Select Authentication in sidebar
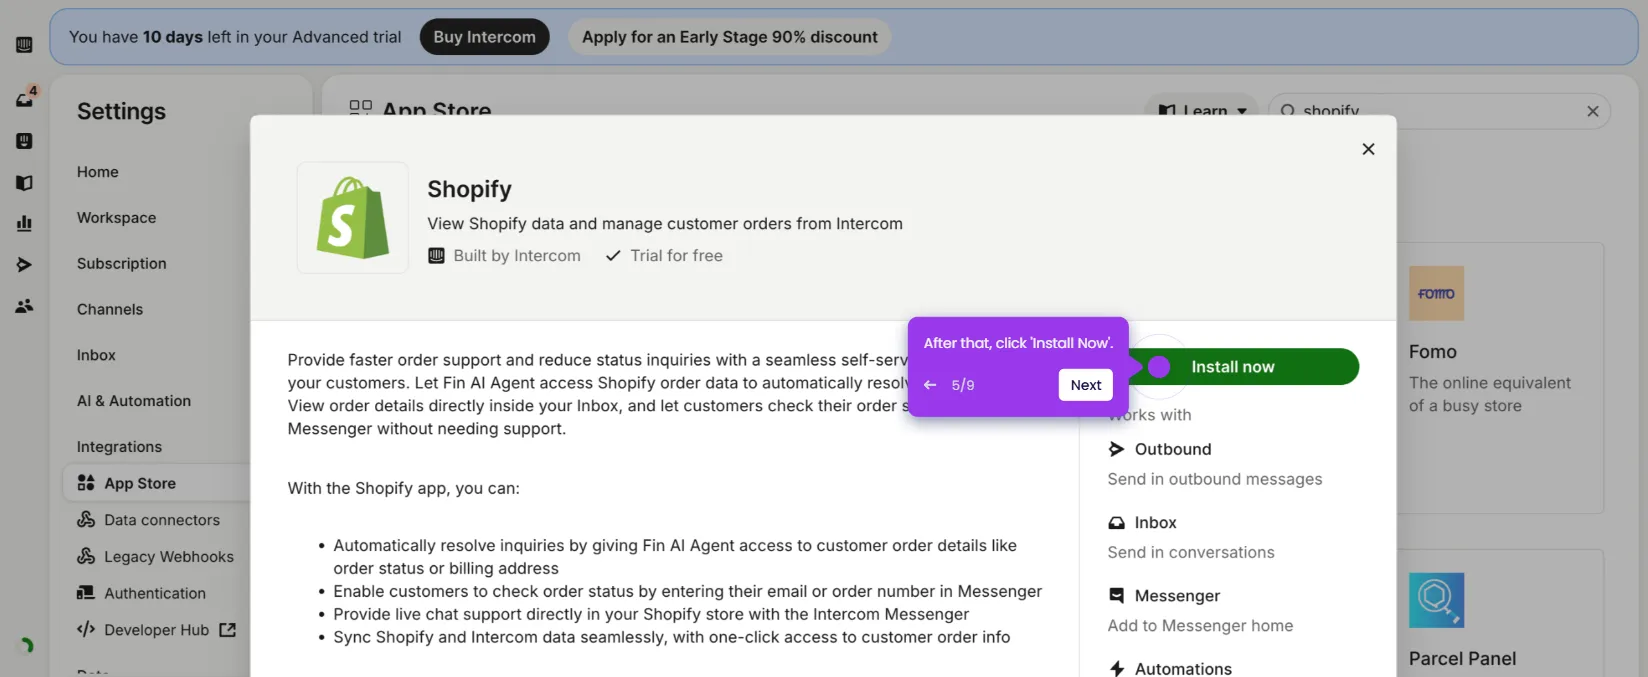This screenshot has width=1648, height=677. 155,593
